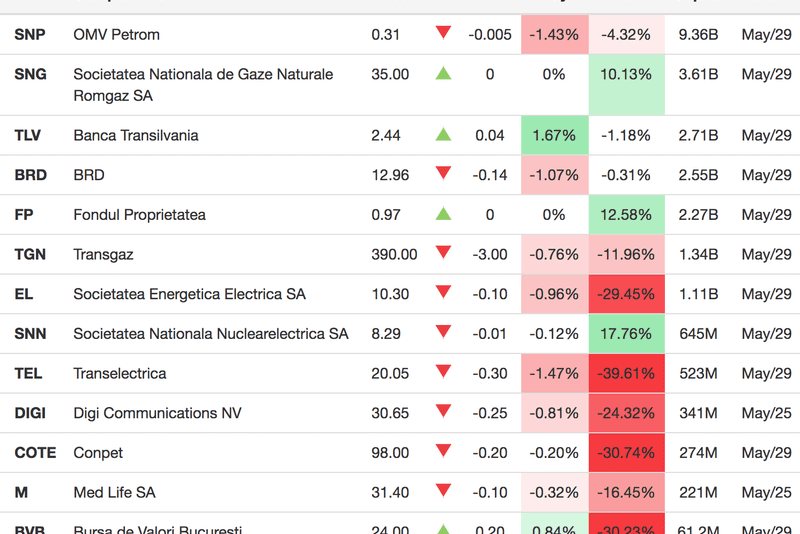Open Societatea Nationala Nuclearelectrica SA company page
The width and height of the screenshot is (800, 534).
point(211,334)
